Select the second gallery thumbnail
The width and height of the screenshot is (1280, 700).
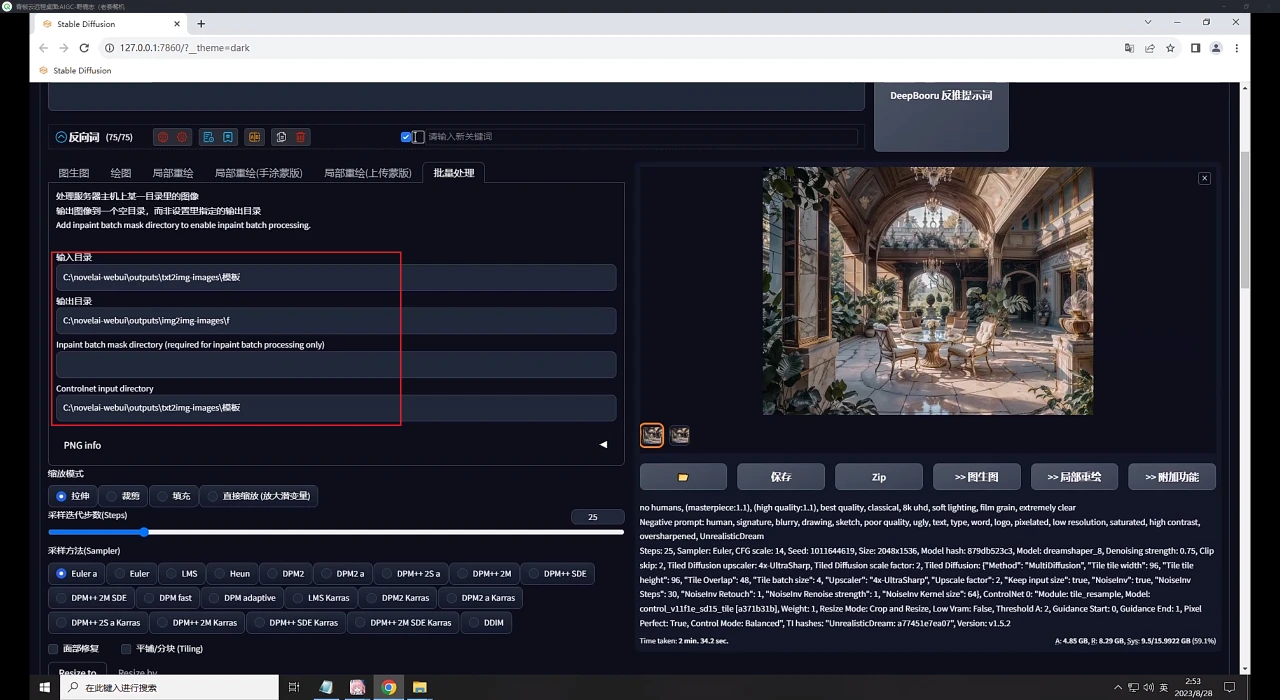coord(680,435)
